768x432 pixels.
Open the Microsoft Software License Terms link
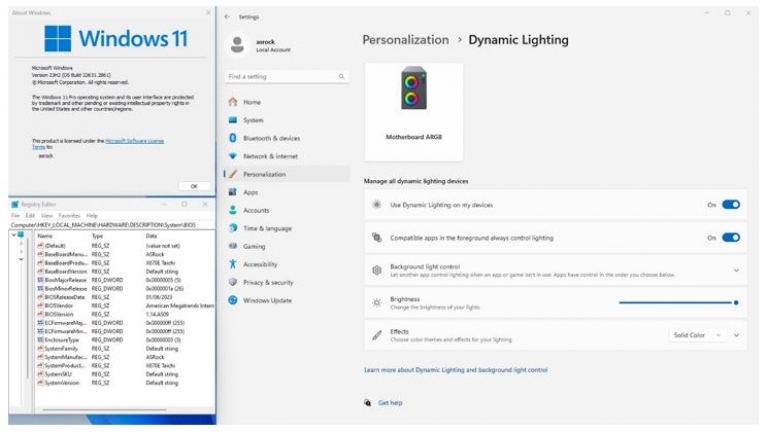135,141
